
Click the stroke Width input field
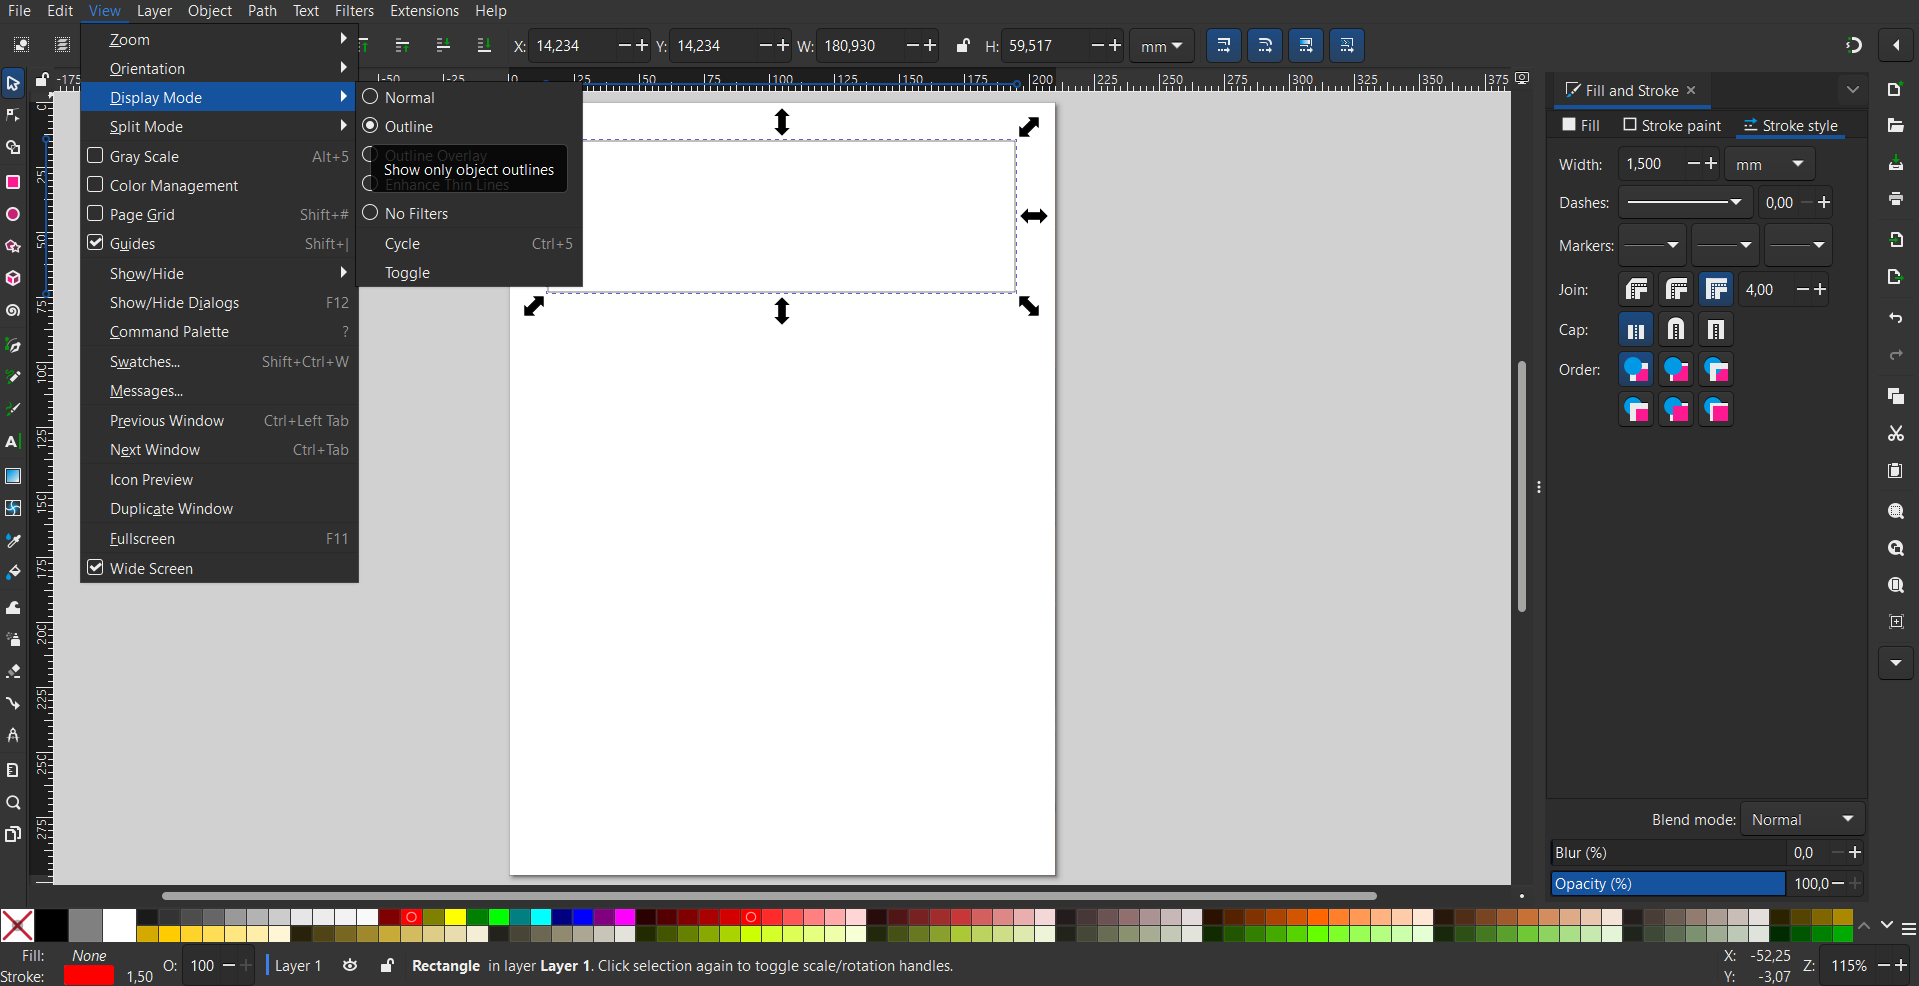tap(1650, 164)
